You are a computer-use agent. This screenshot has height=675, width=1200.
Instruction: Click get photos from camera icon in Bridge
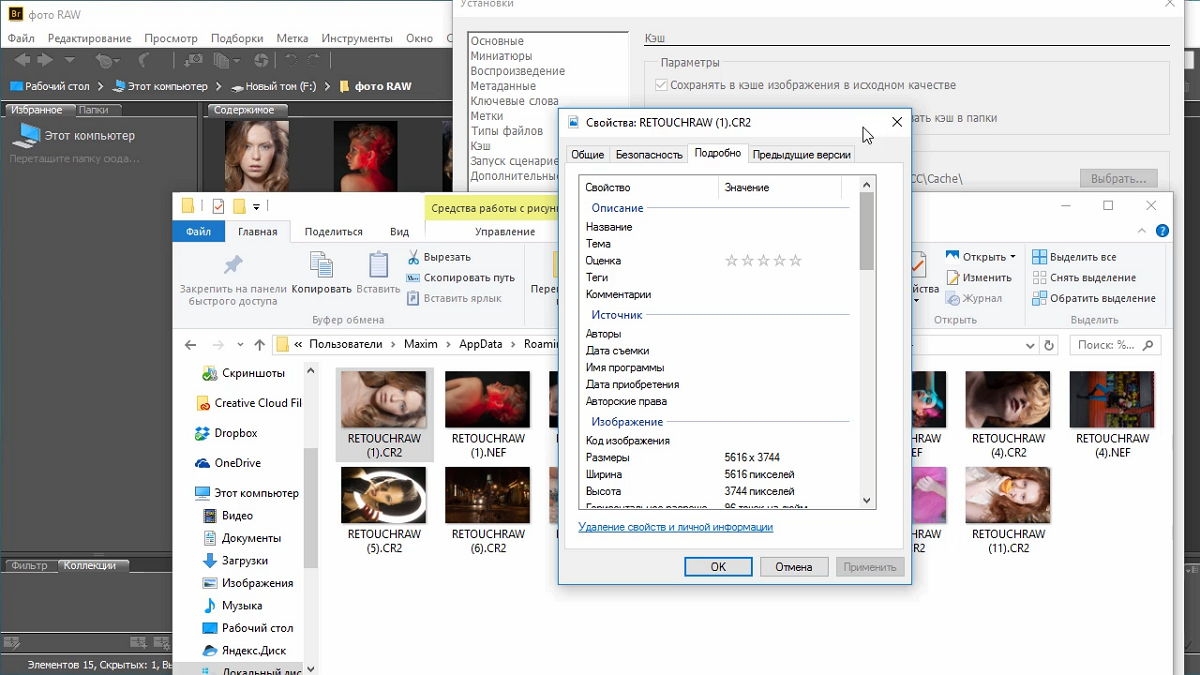point(193,61)
